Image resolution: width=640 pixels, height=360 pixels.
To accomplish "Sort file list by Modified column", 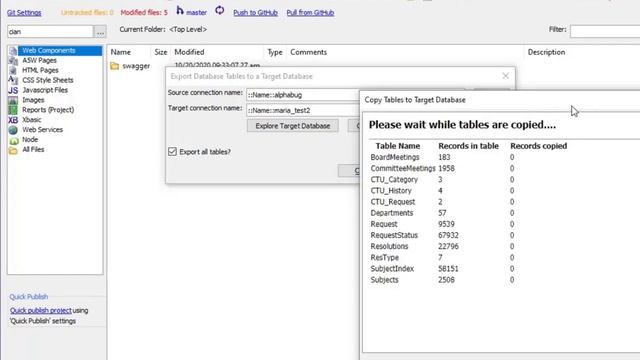I will click(189, 52).
